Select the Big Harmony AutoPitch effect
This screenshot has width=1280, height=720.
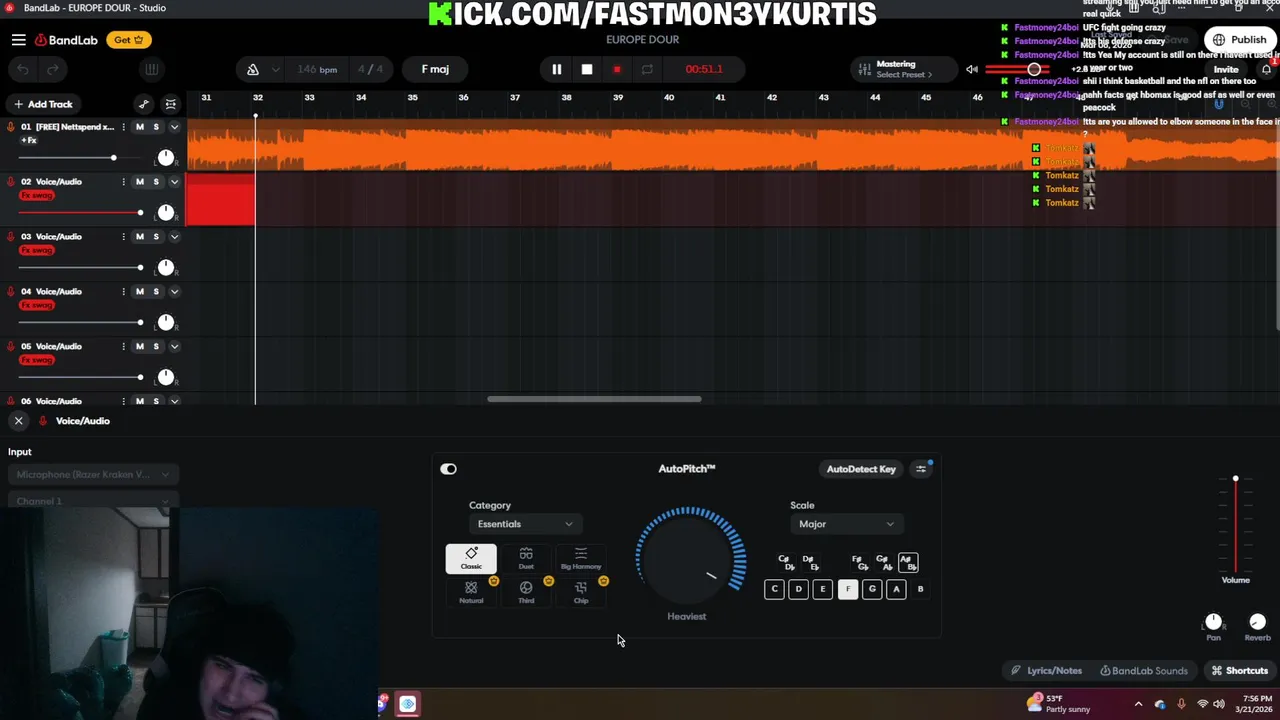coord(581,559)
